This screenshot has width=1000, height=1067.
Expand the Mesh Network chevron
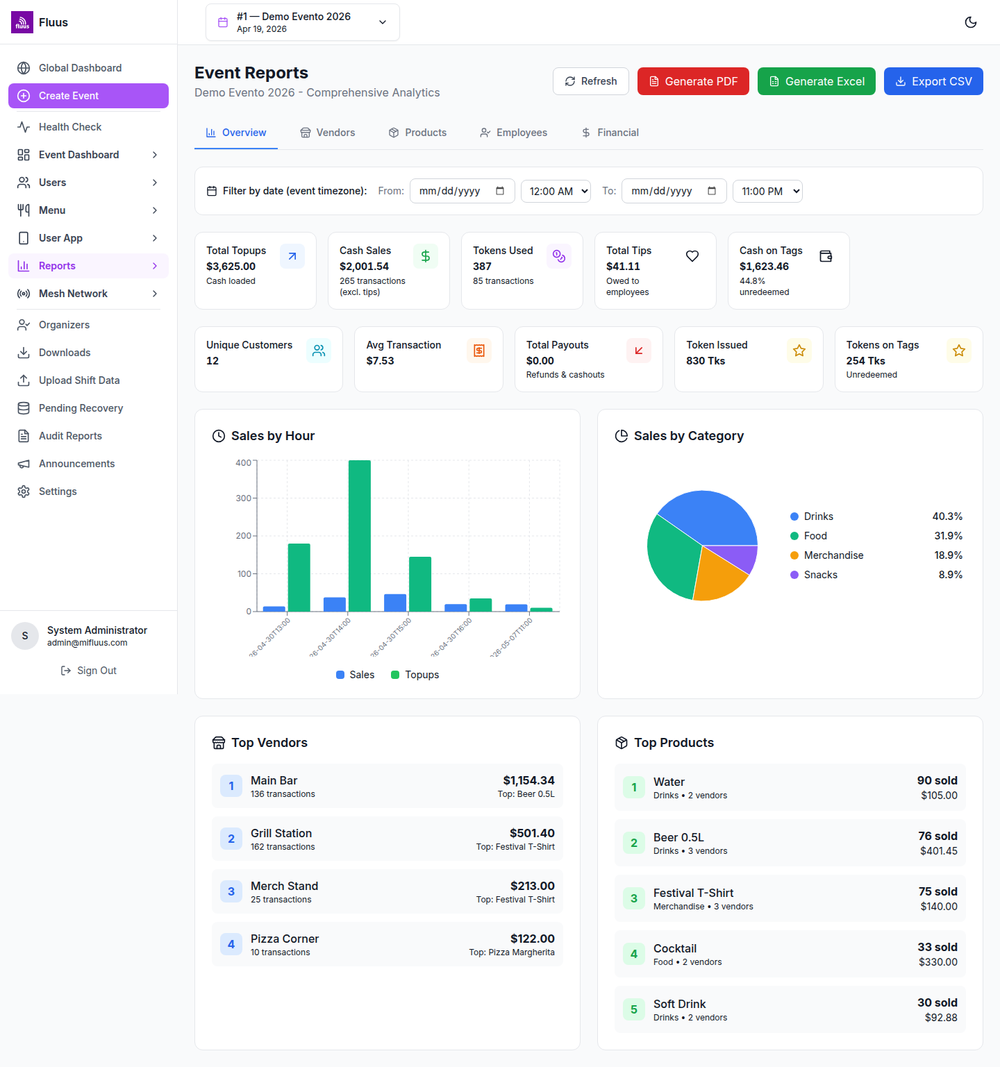click(155, 294)
